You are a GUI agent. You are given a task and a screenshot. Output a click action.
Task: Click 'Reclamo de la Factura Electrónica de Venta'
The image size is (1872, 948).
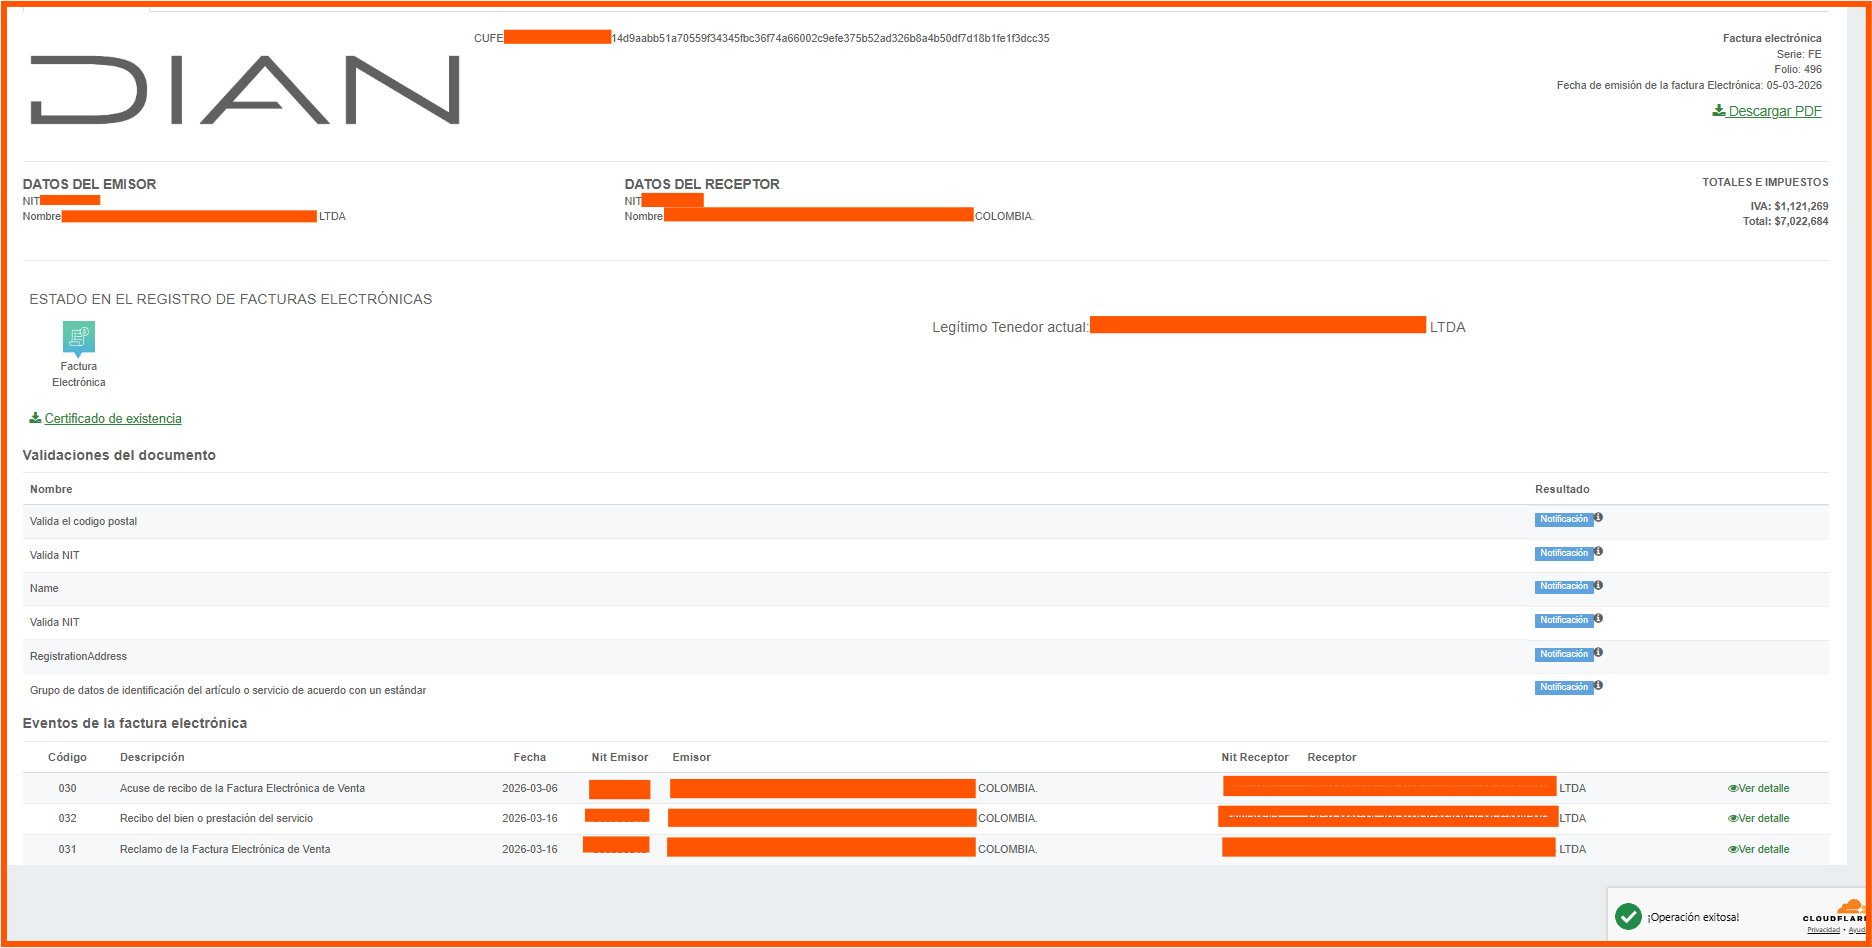(x=225, y=849)
